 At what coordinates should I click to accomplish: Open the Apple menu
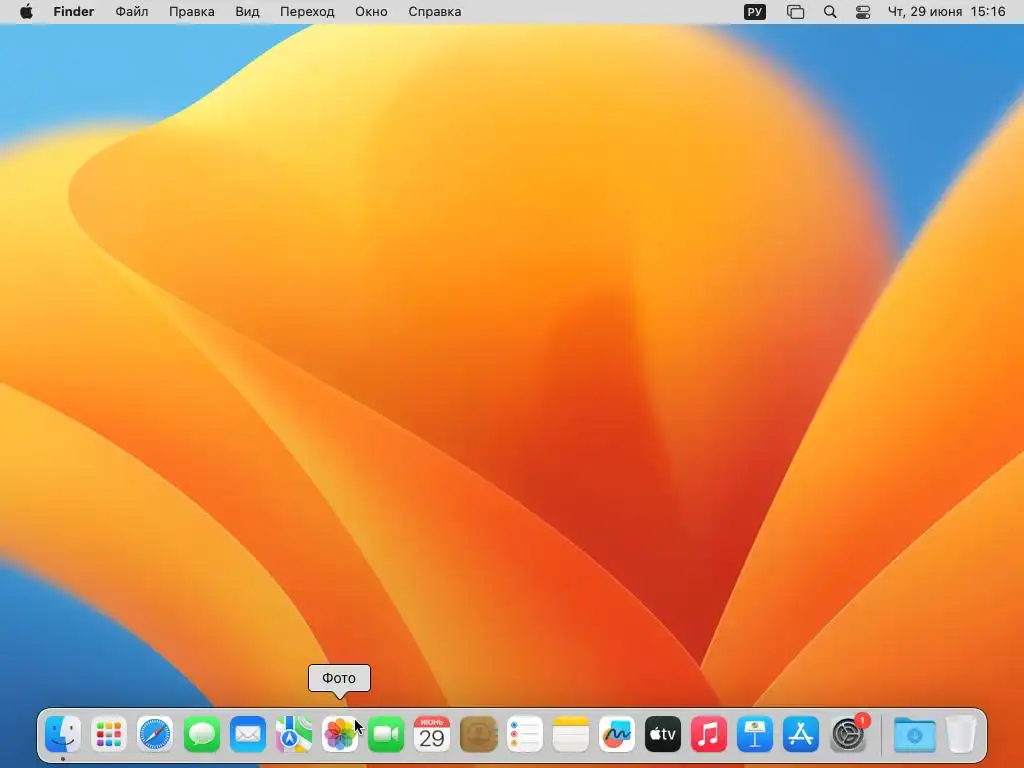pyautogui.click(x=26, y=12)
